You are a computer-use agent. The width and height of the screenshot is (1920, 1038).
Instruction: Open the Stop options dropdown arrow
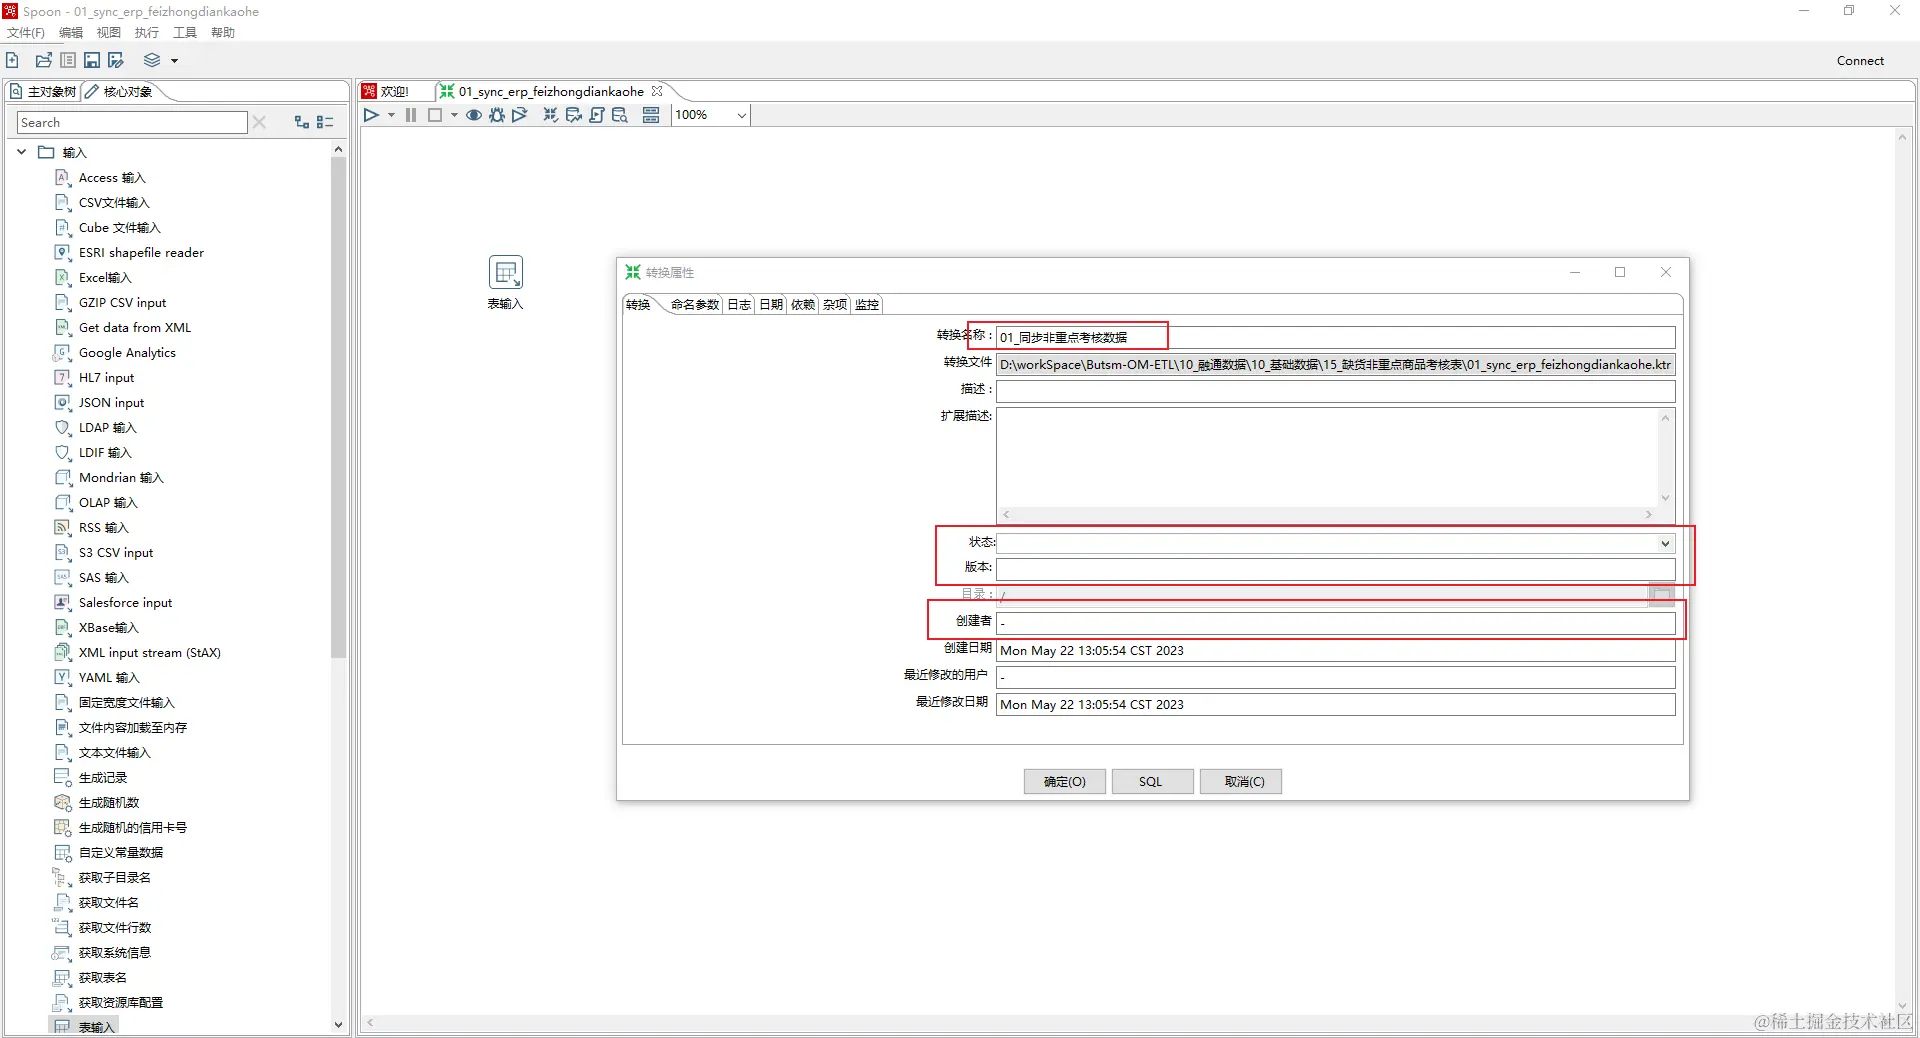pos(454,115)
